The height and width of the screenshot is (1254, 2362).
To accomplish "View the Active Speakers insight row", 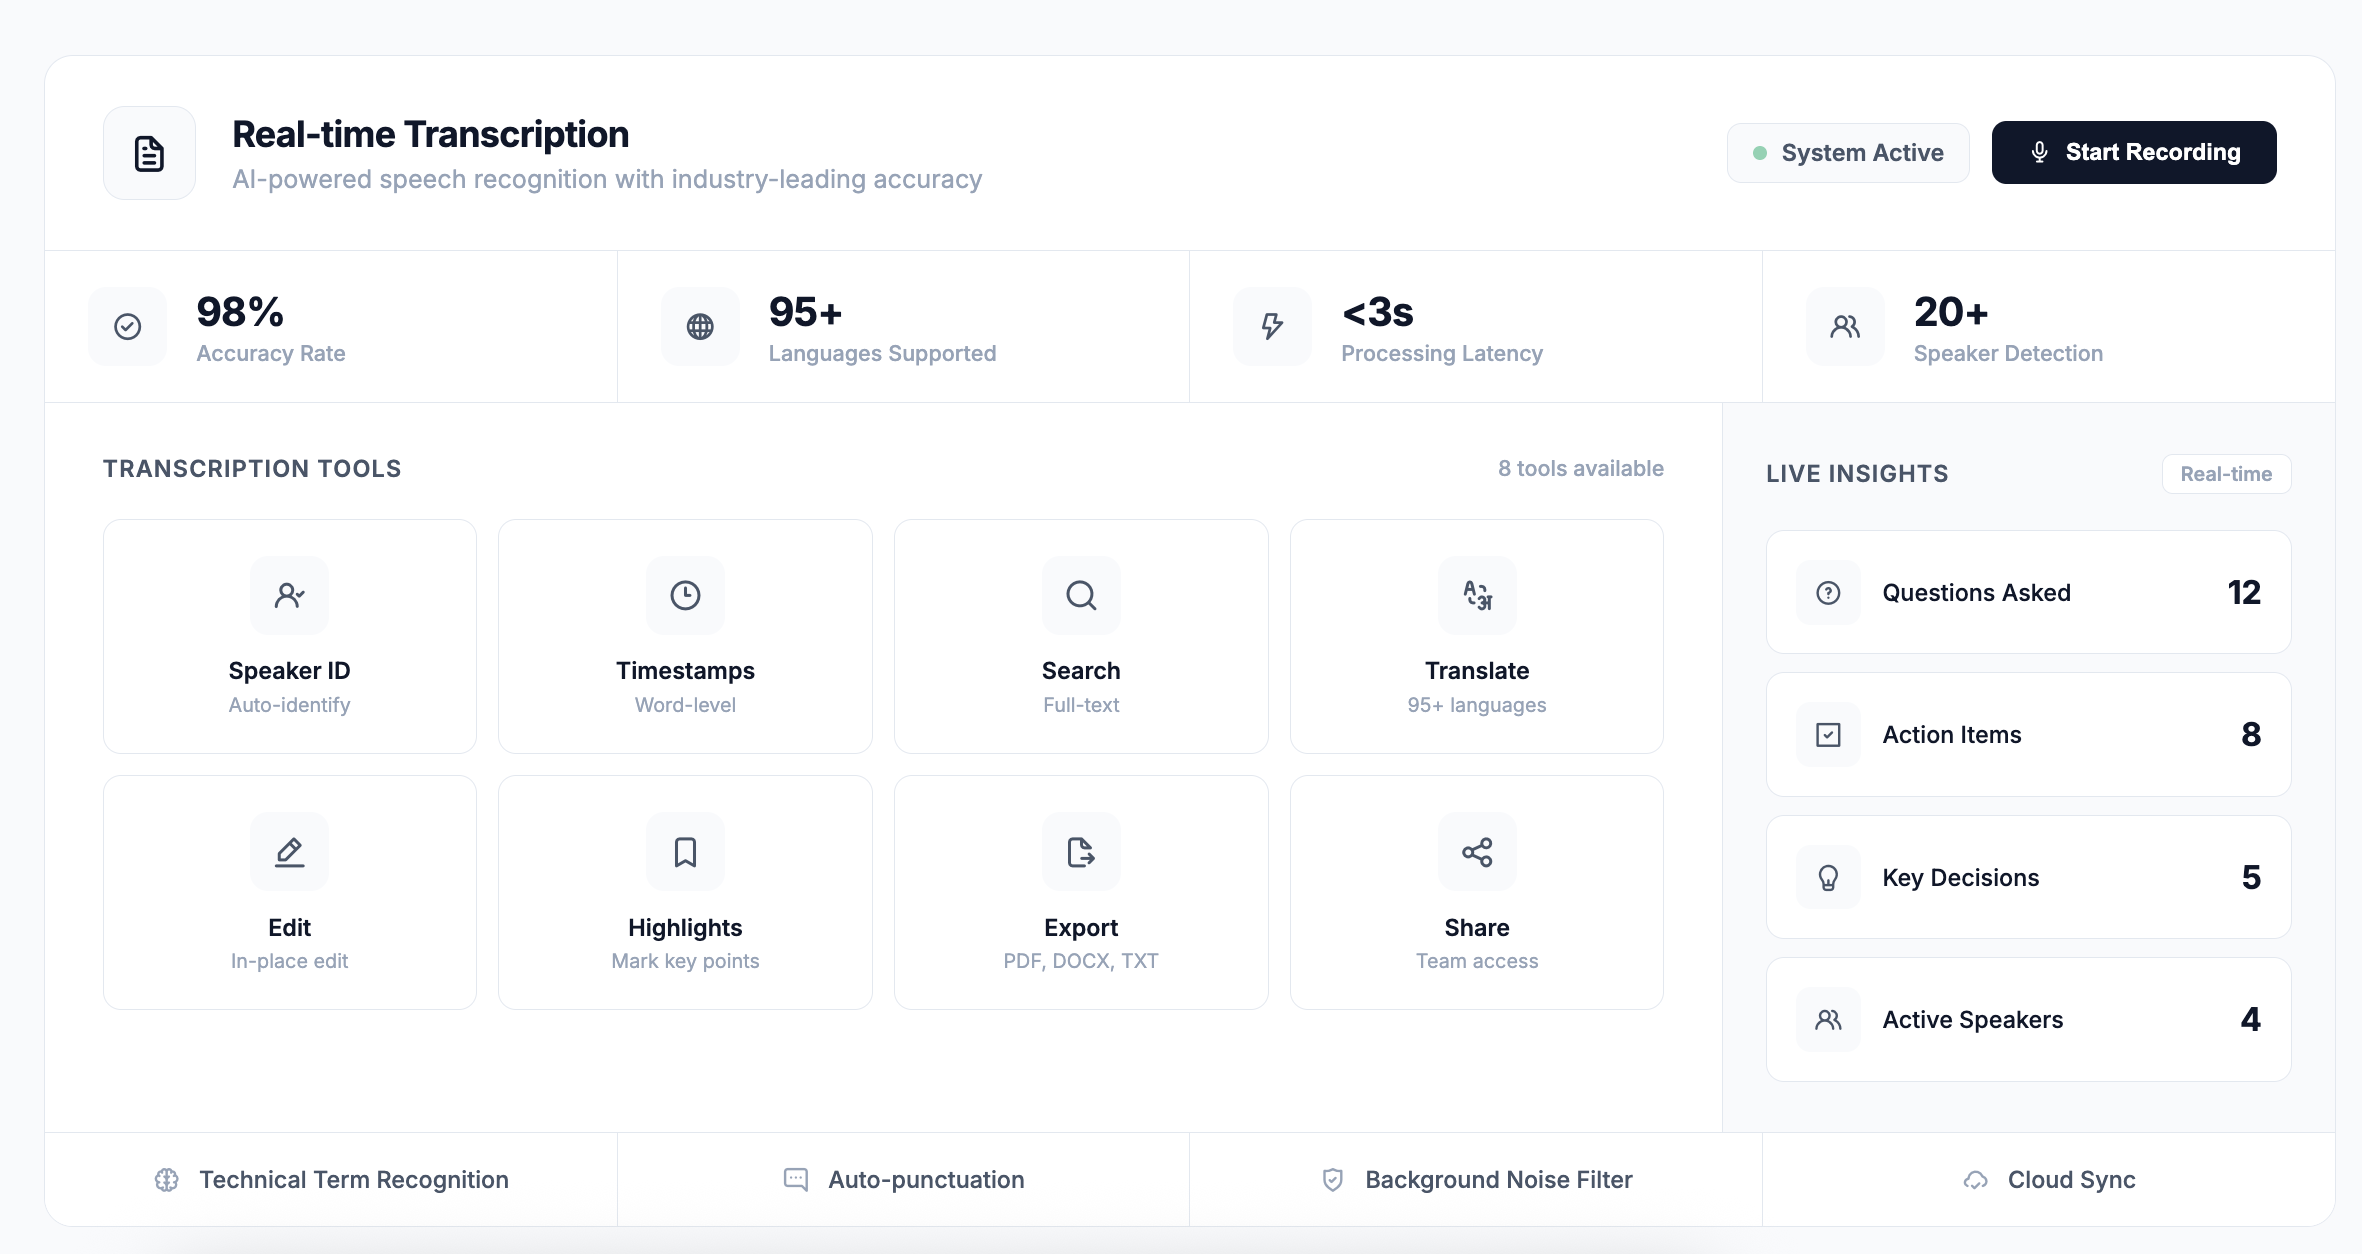I will click(x=2027, y=1019).
